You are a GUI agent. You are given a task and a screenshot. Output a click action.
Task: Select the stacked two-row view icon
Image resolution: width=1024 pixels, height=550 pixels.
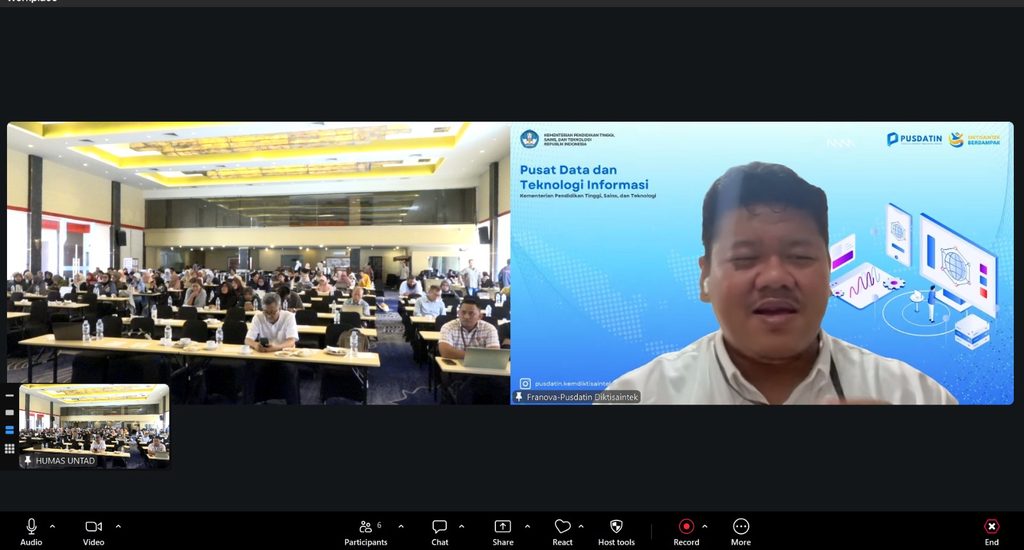pyautogui.click(x=9, y=430)
